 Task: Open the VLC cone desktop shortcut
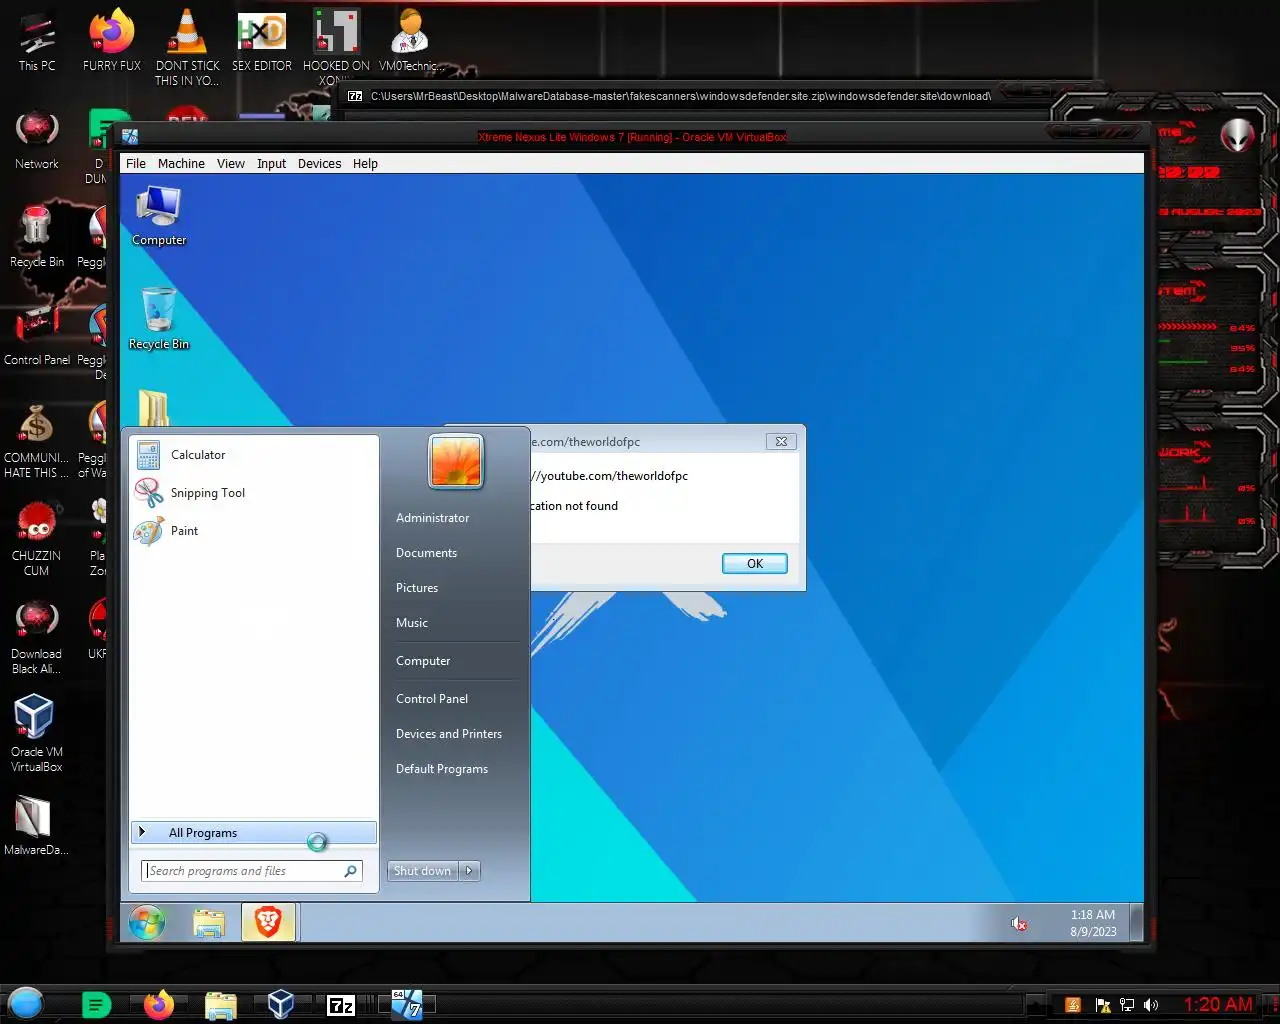pyautogui.click(x=187, y=45)
